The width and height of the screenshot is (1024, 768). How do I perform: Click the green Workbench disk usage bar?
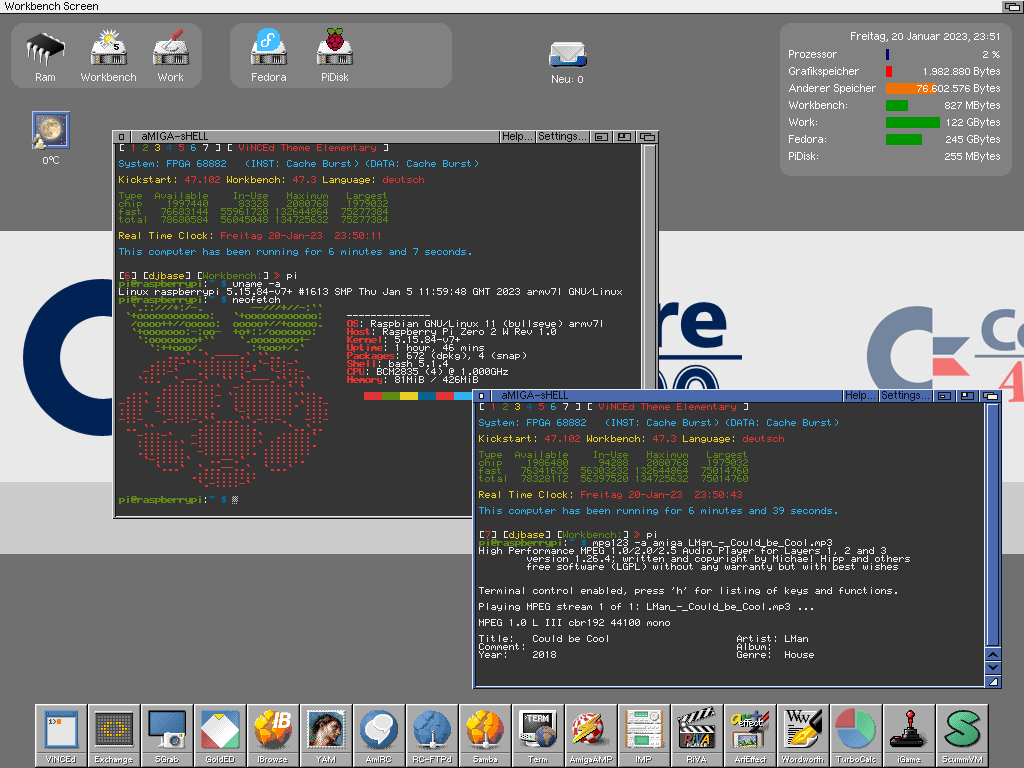click(x=897, y=105)
